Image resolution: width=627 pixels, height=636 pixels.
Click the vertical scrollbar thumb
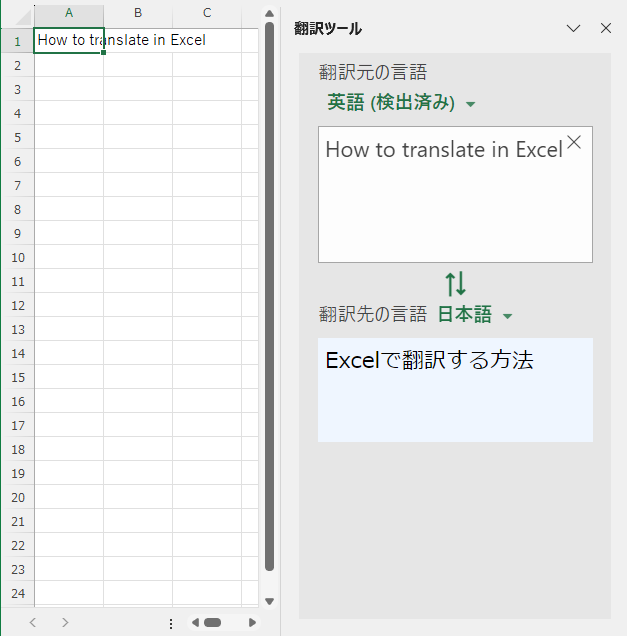click(x=269, y=297)
